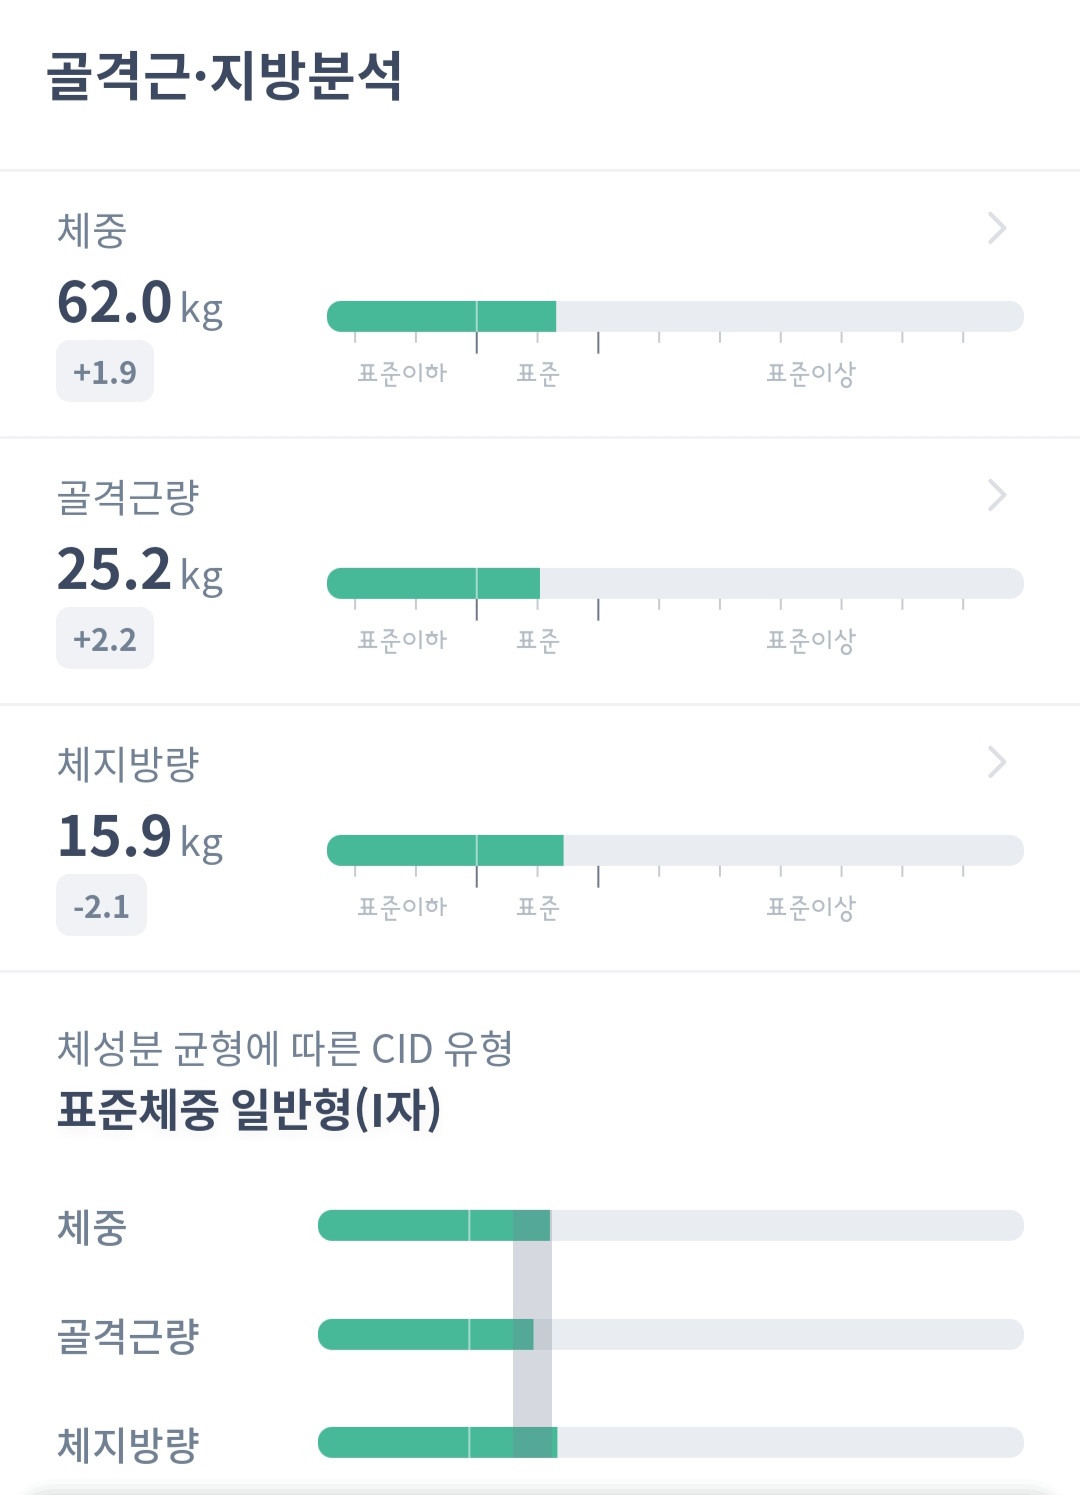The width and height of the screenshot is (1080, 1495).
Task: Click the weight 62.0 kg progress bar
Action: coord(674,316)
